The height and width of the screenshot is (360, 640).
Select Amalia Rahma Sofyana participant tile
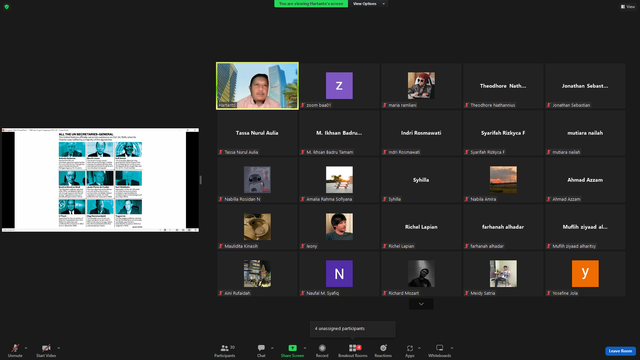point(339,180)
